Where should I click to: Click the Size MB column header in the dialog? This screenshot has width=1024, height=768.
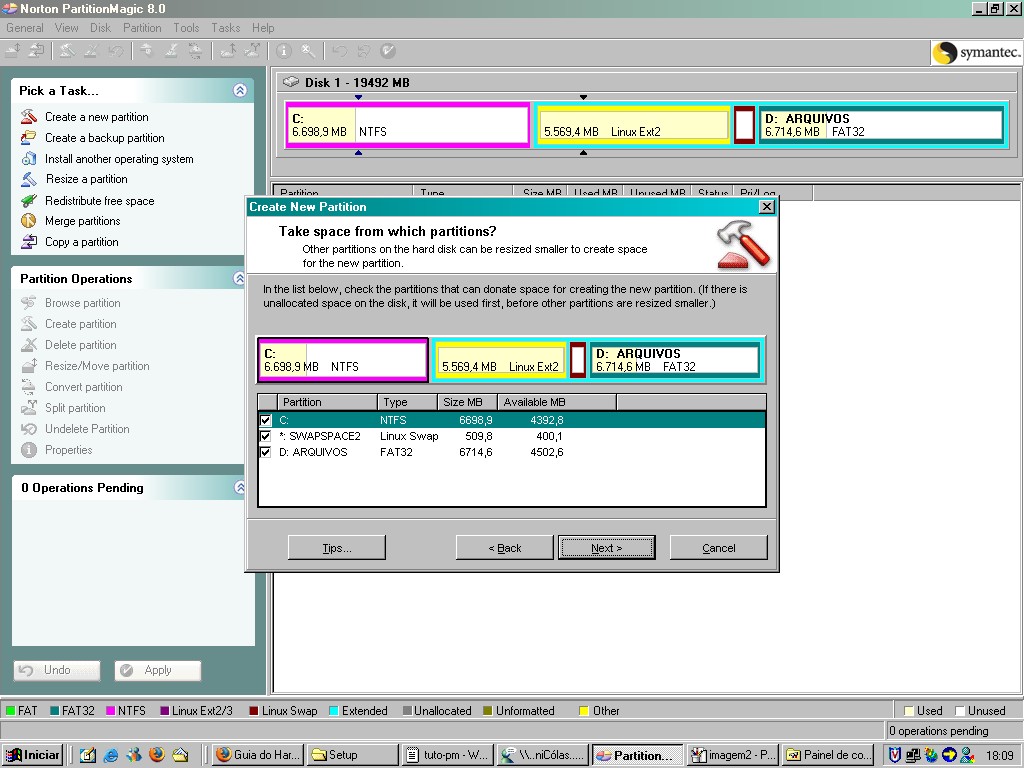point(468,402)
